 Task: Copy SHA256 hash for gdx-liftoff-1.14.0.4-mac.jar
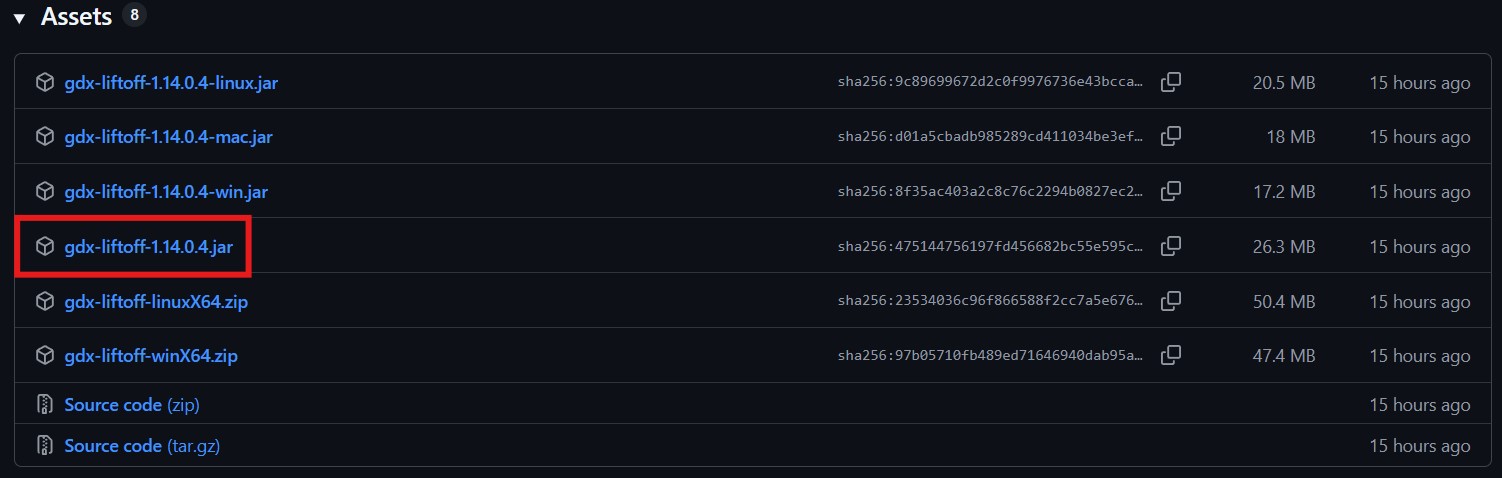point(1171,136)
